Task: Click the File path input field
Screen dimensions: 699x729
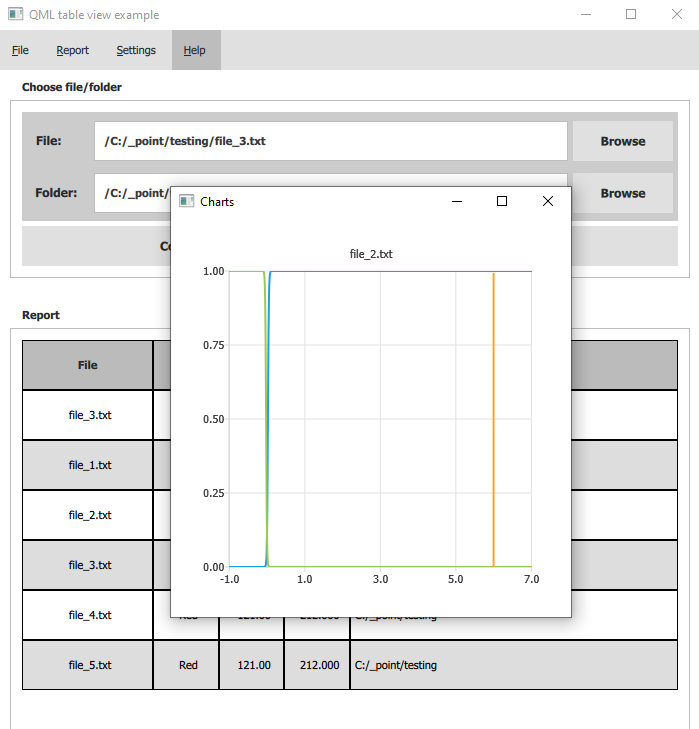Action: point(330,141)
